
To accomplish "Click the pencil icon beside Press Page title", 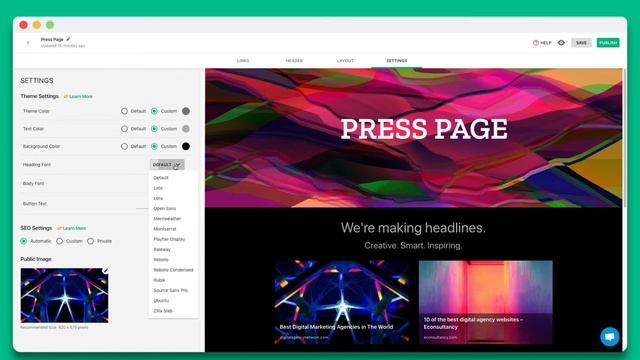I will [68, 39].
